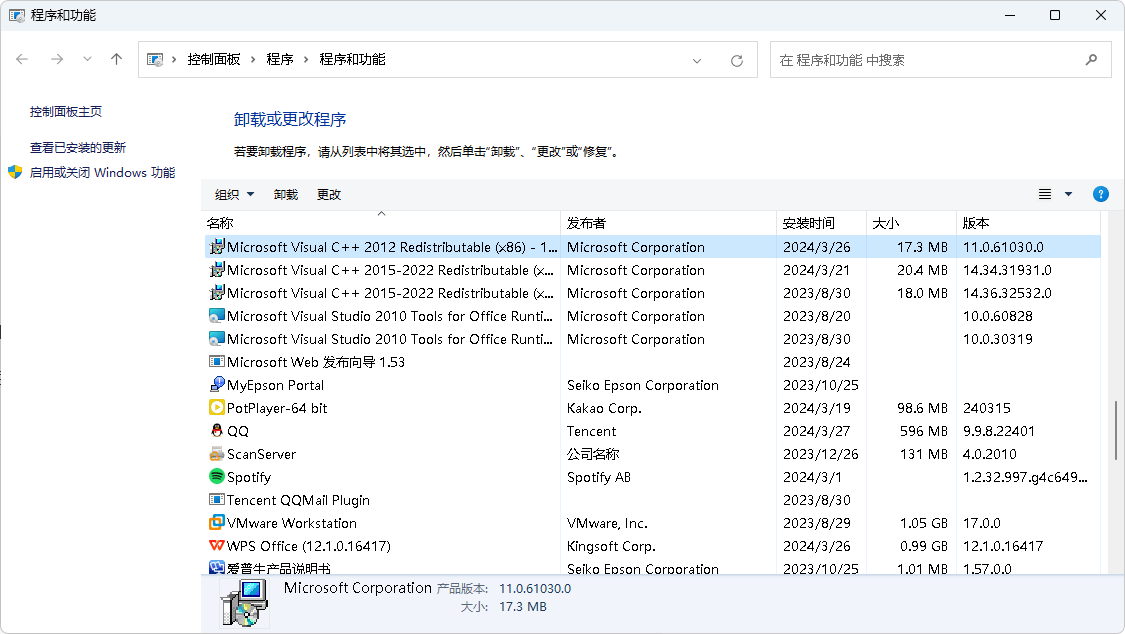Click the Visual C++ 2012 Redistributable icon
The image size is (1125, 634).
pos(217,247)
